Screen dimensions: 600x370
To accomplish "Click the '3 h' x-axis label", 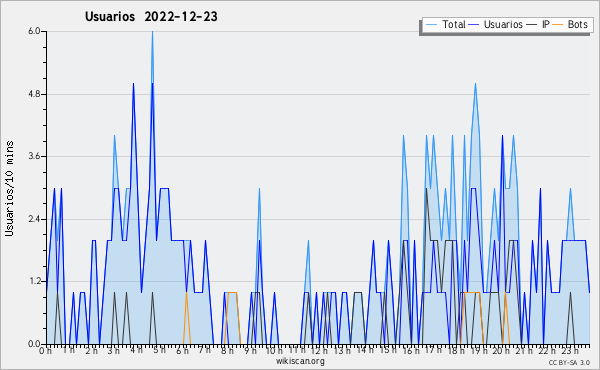I will pyautogui.click(x=114, y=350).
